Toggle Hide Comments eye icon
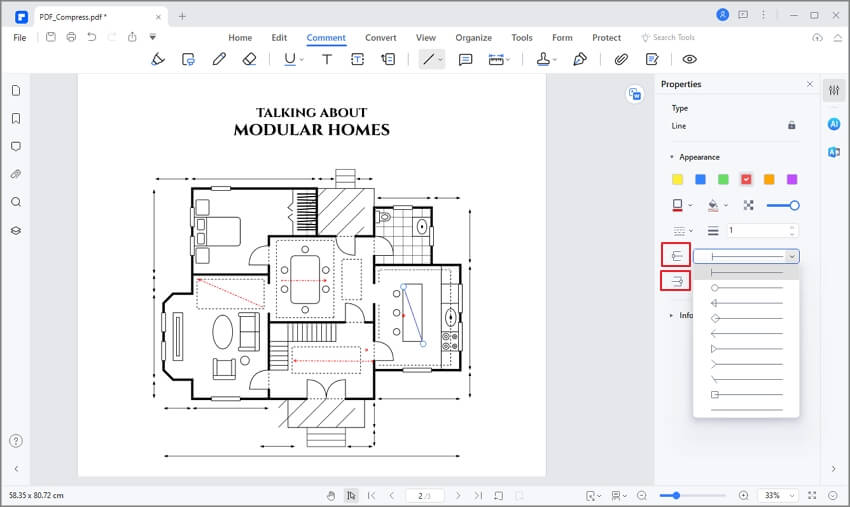Image resolution: width=850 pixels, height=507 pixels. pos(689,59)
